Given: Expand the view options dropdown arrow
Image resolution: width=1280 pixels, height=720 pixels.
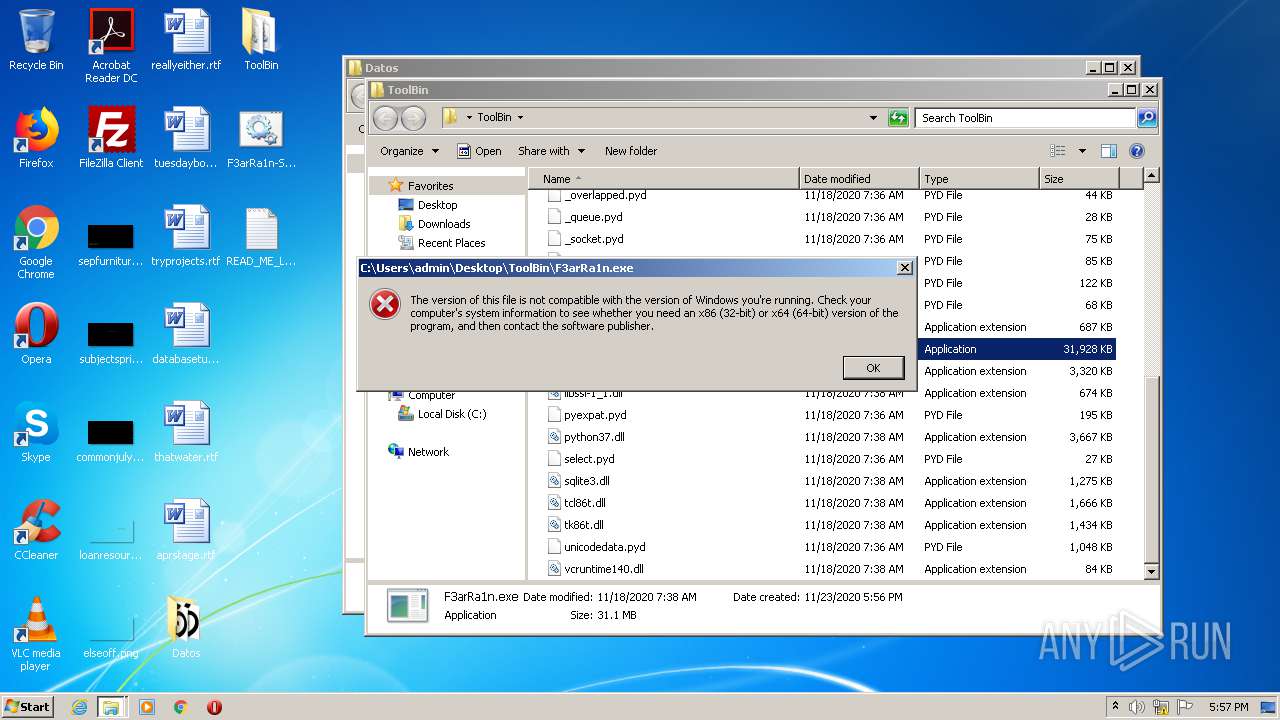Looking at the screenshot, I should coord(1082,151).
